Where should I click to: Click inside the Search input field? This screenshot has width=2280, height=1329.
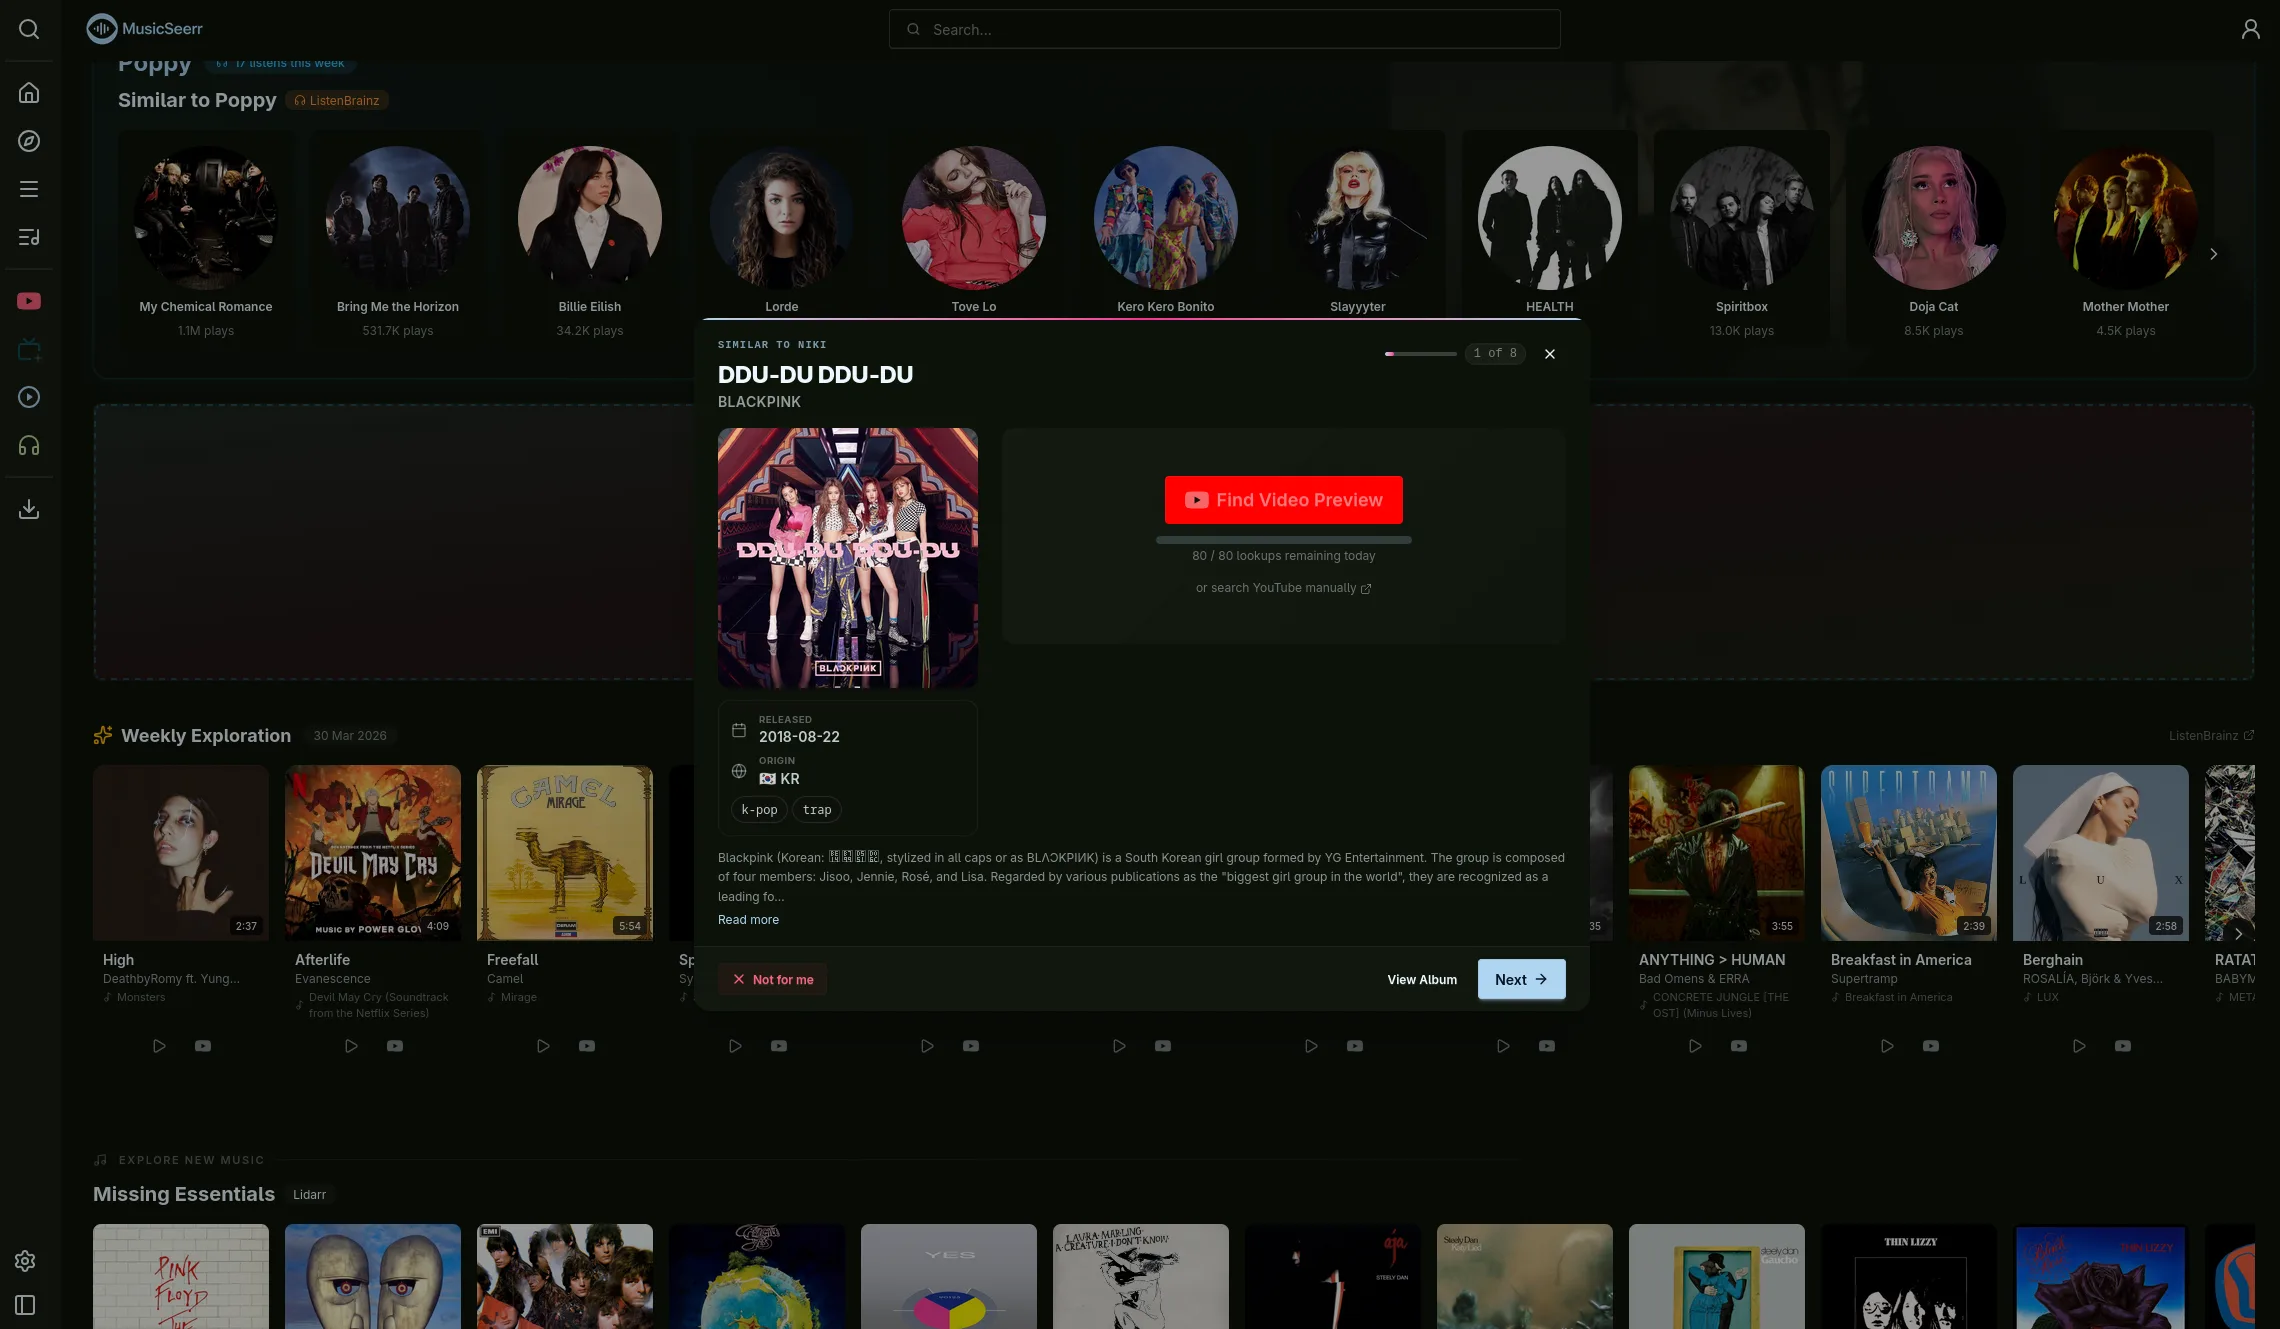point(1223,29)
